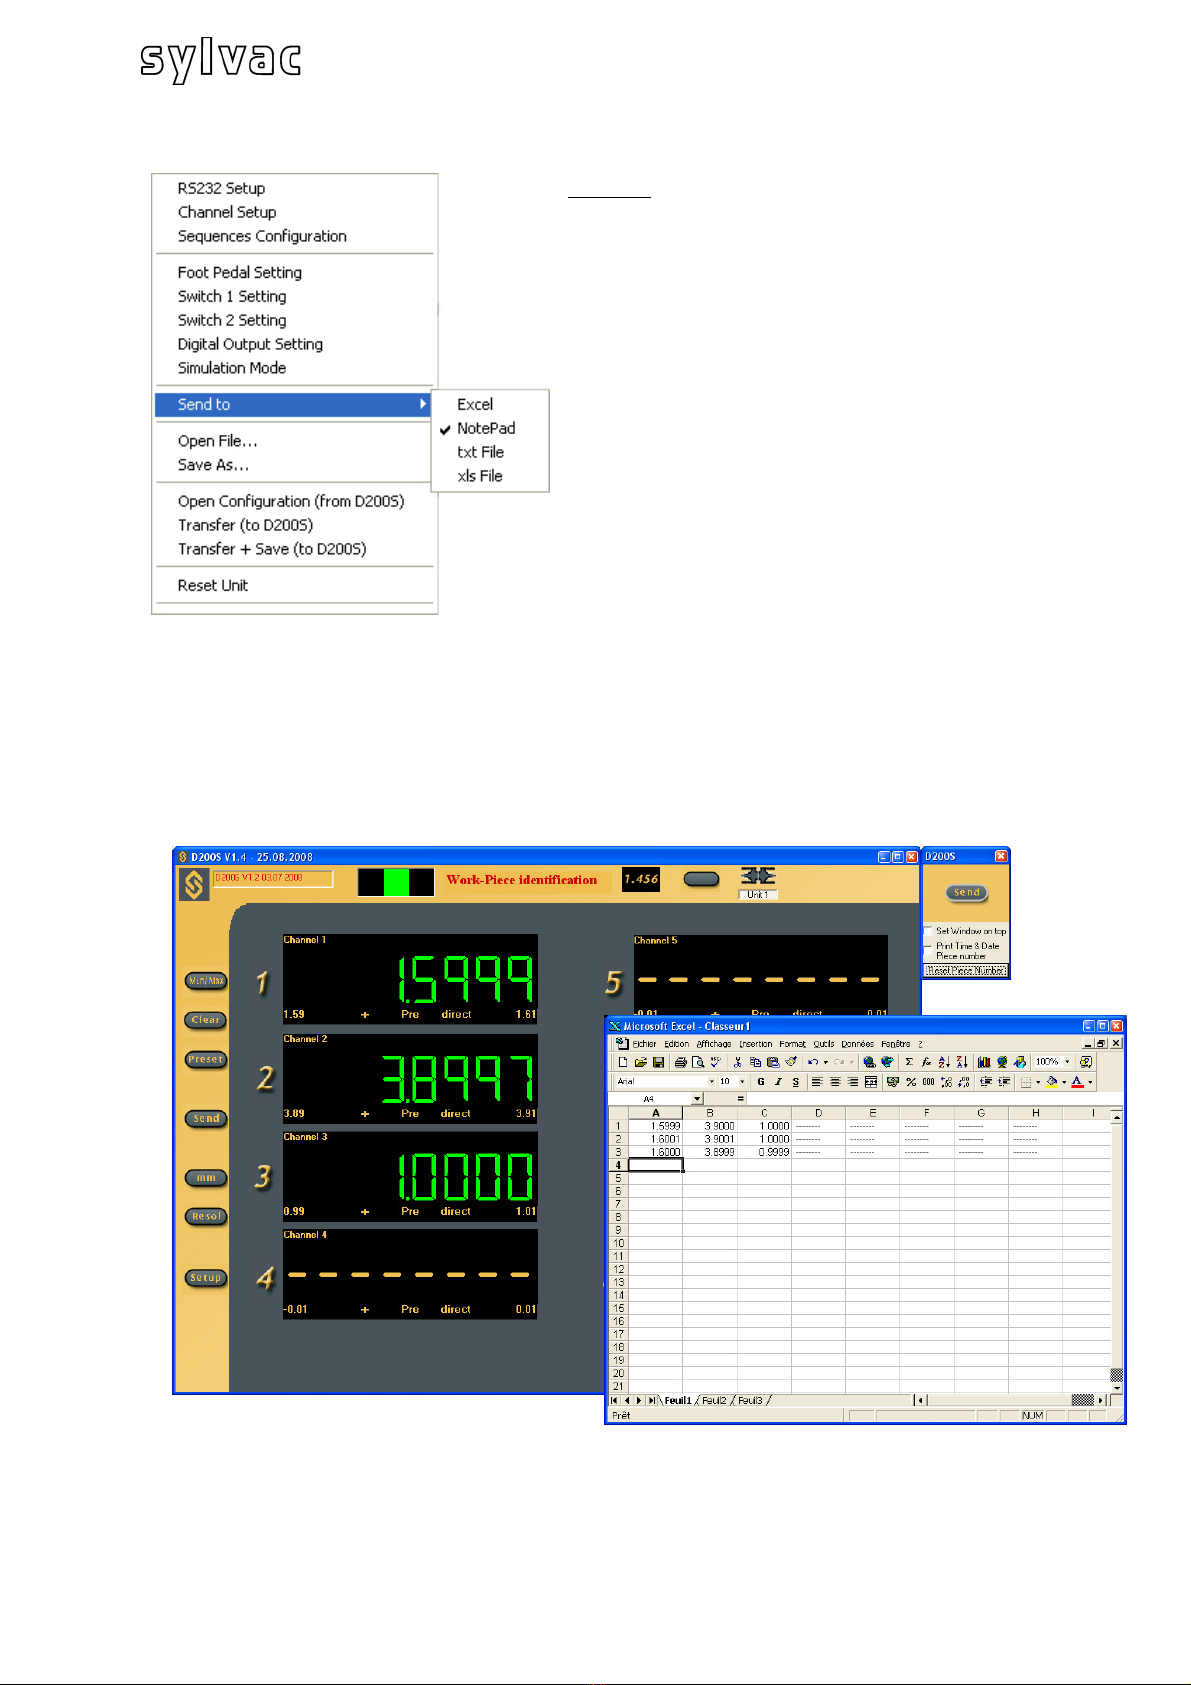
Task: Select Channel Setup menu entry
Action: (x=227, y=212)
